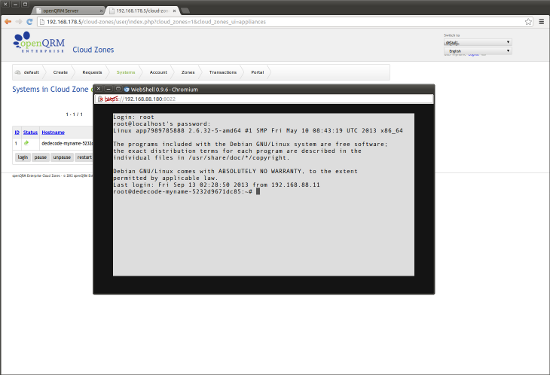Open the Zones menu item

[x=188, y=72]
